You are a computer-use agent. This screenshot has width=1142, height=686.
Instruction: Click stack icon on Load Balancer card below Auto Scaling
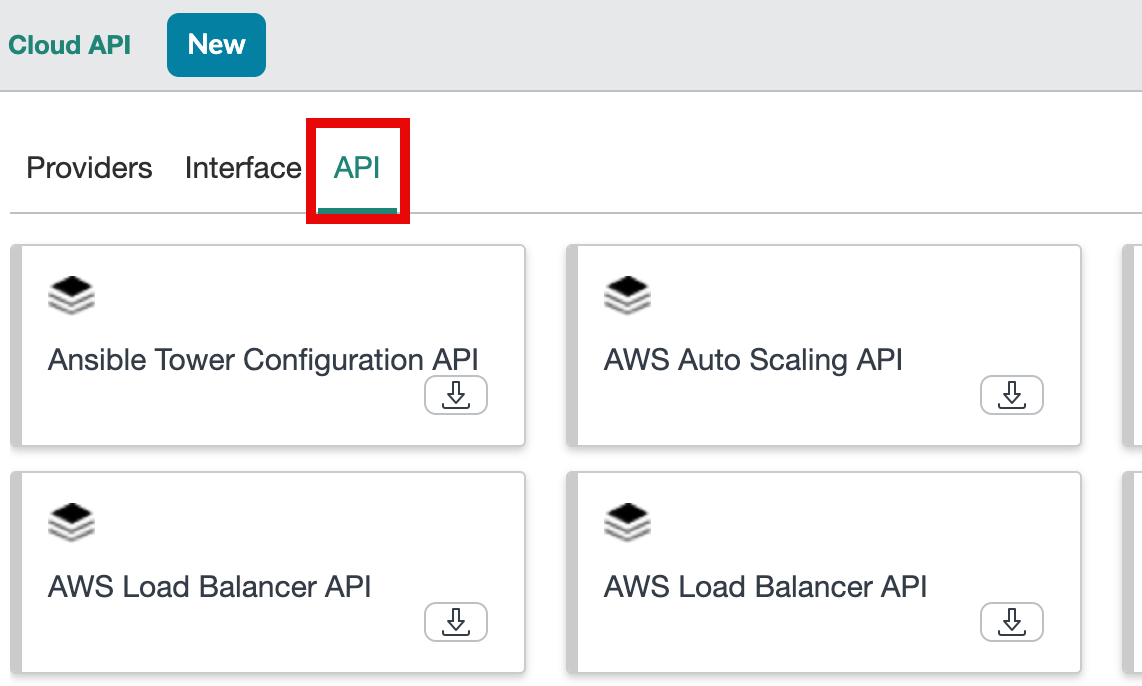627,522
